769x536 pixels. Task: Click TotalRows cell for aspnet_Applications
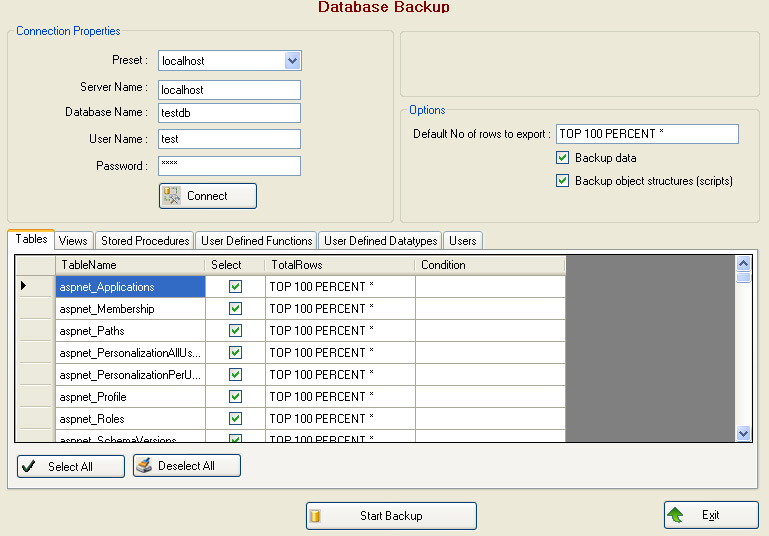click(x=340, y=286)
